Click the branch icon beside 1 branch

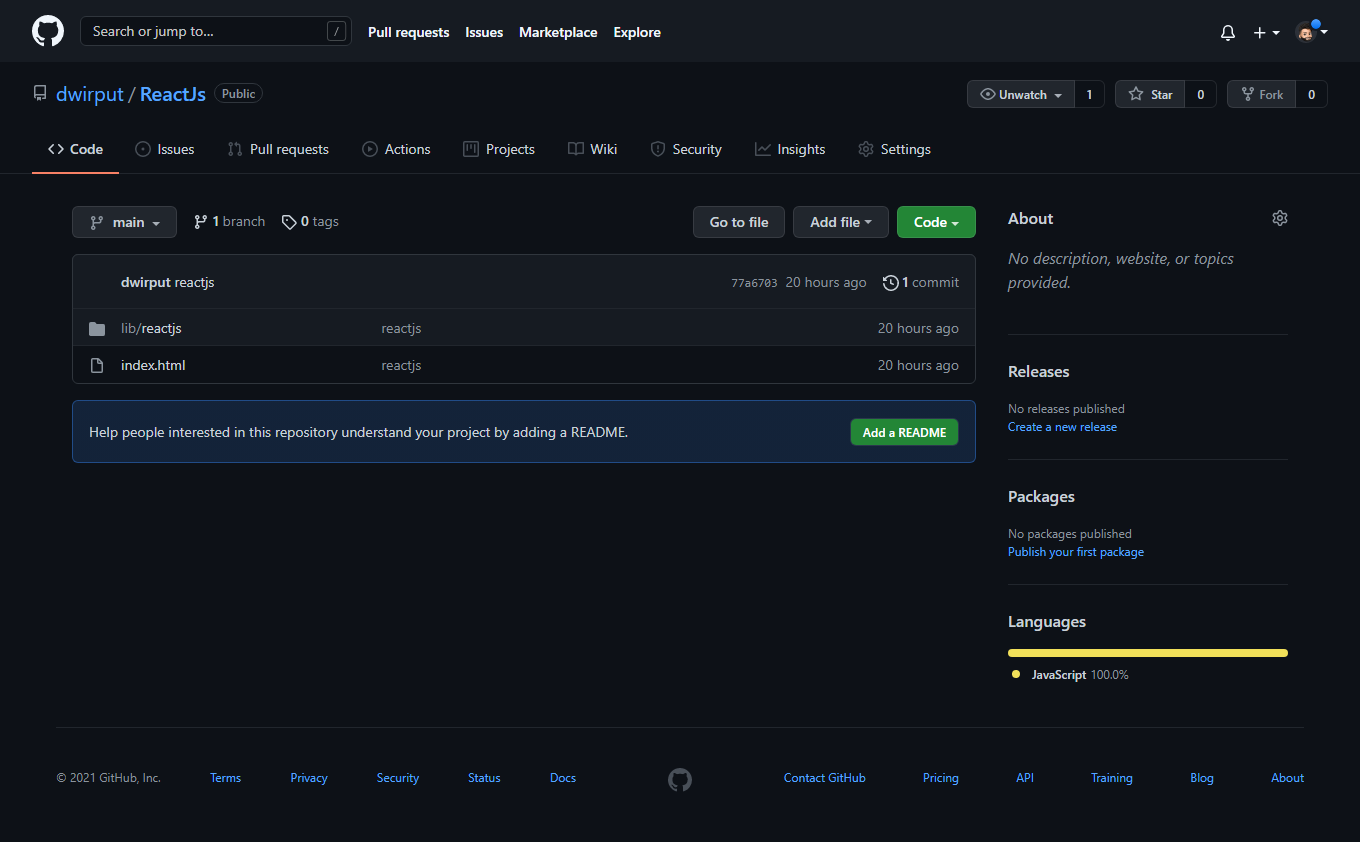201,222
